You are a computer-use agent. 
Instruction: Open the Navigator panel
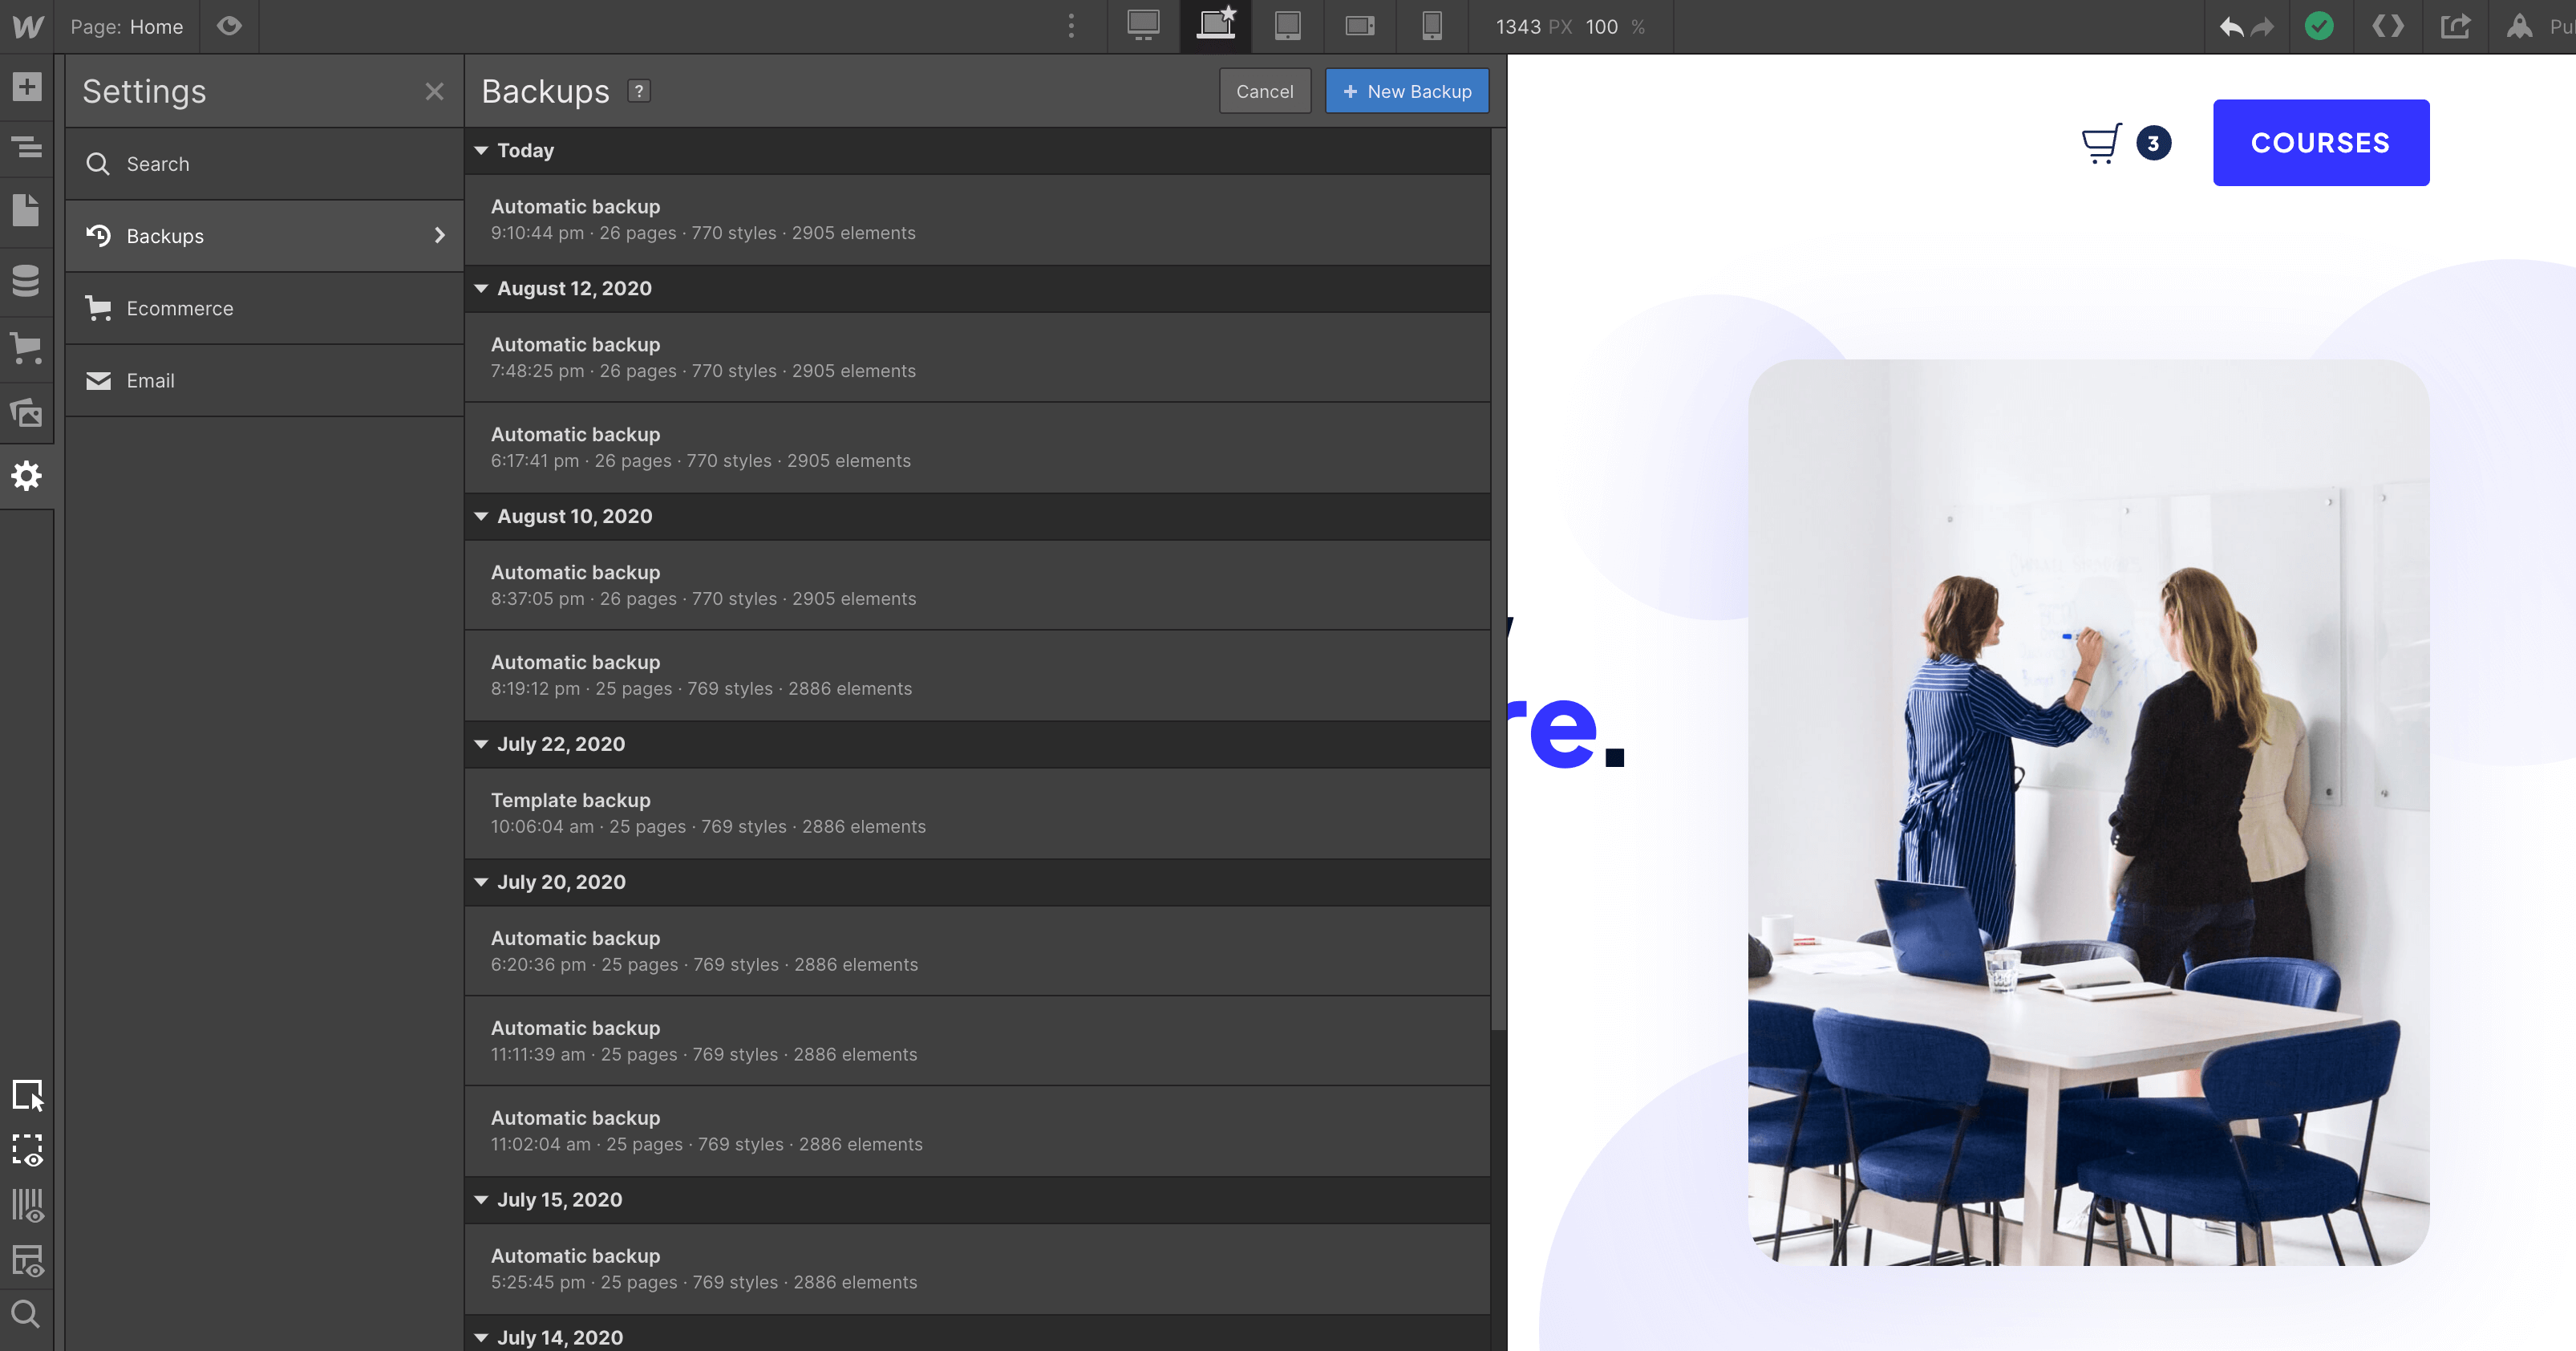pos(27,148)
